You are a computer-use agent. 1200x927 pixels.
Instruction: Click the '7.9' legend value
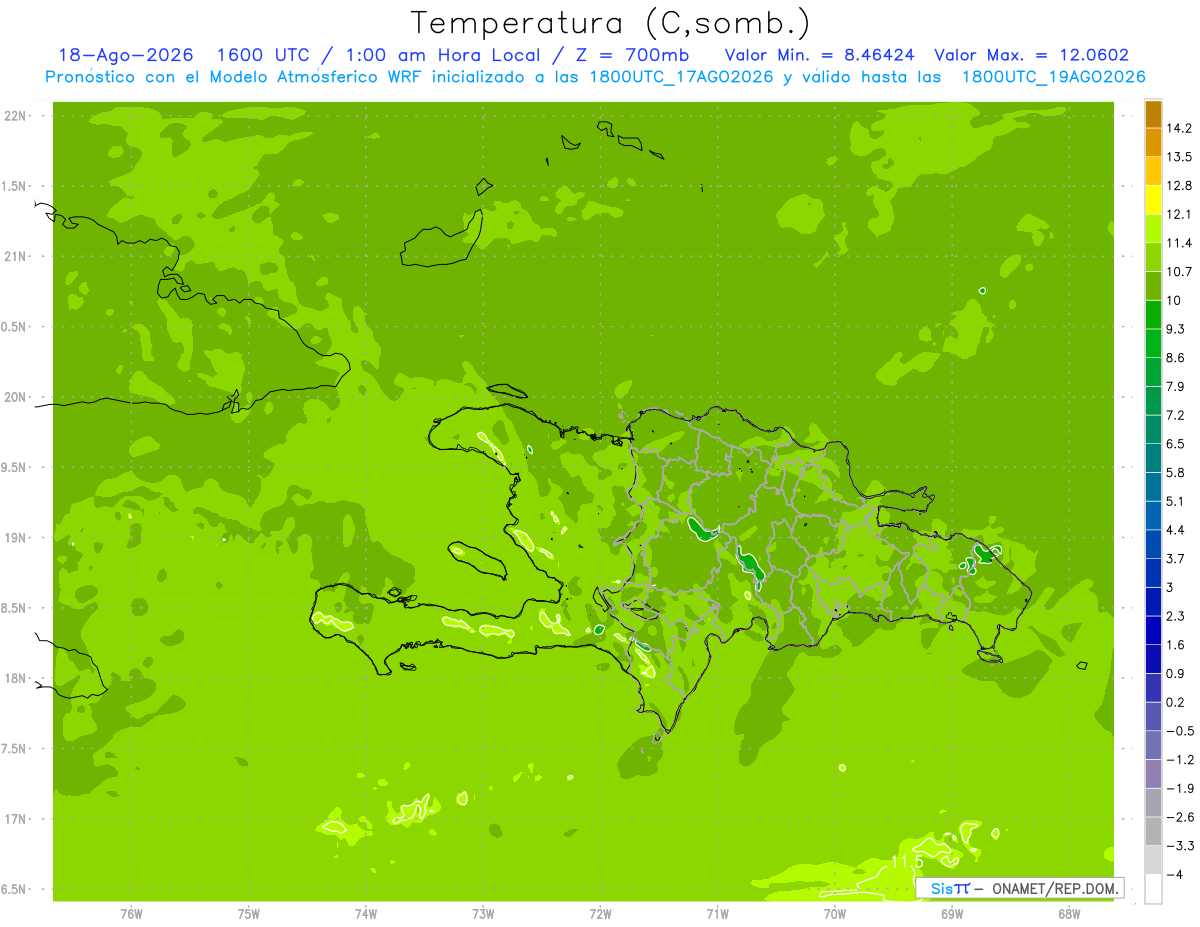point(1176,386)
